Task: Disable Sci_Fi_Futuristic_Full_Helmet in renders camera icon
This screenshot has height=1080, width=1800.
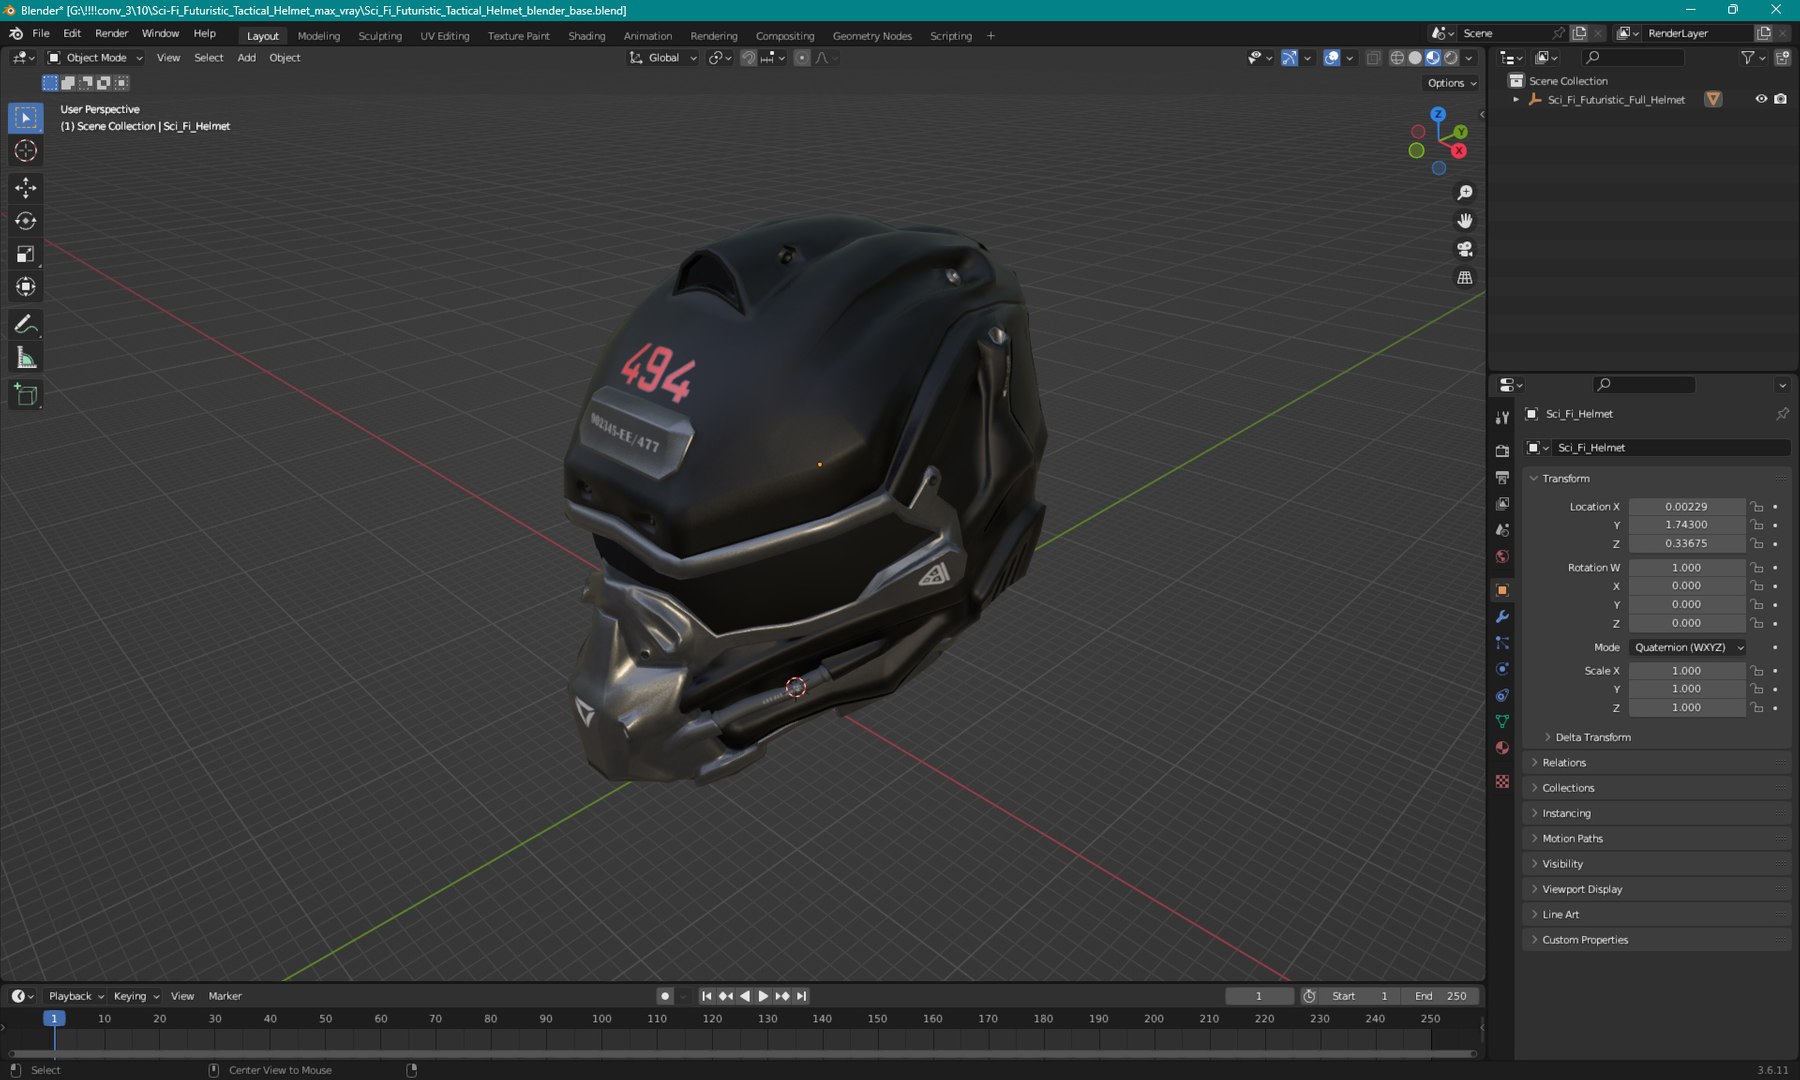Action: tap(1780, 99)
